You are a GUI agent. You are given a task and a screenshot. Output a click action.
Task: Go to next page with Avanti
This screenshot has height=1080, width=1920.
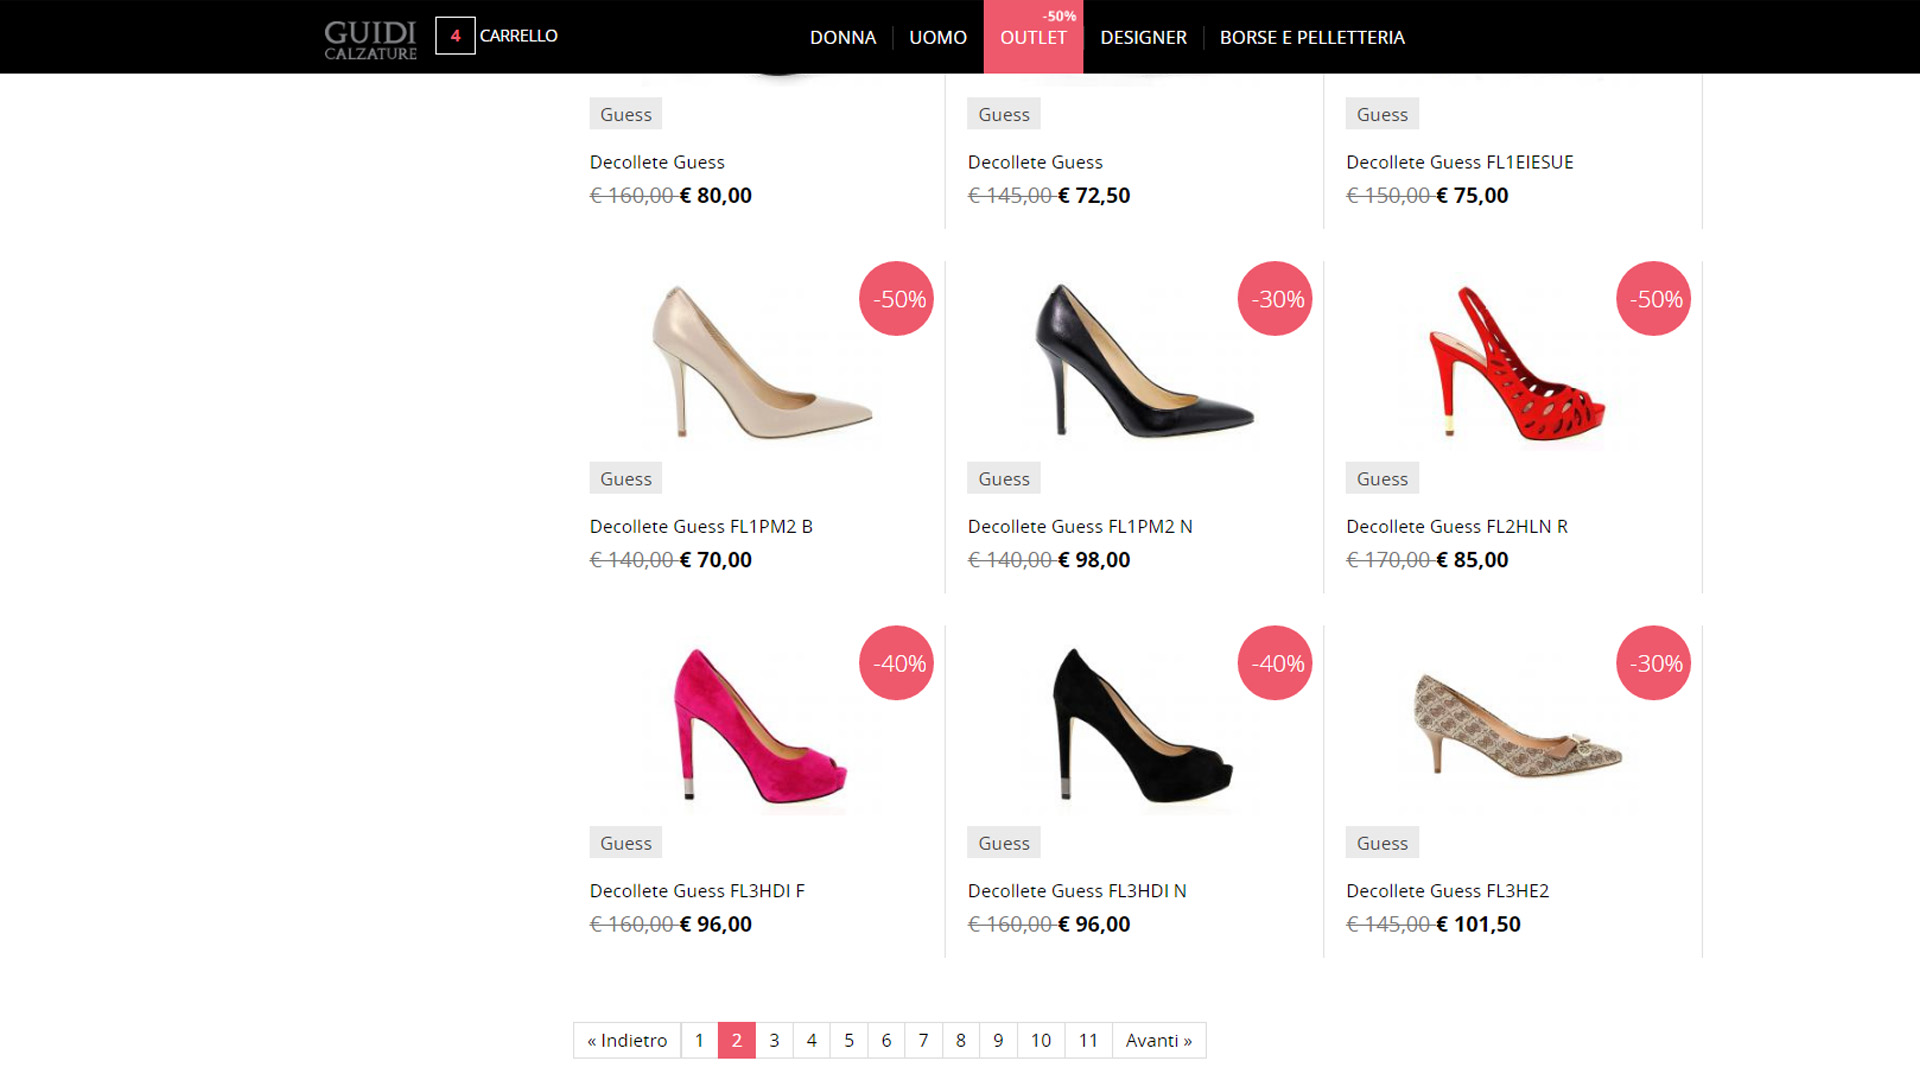[1158, 1040]
